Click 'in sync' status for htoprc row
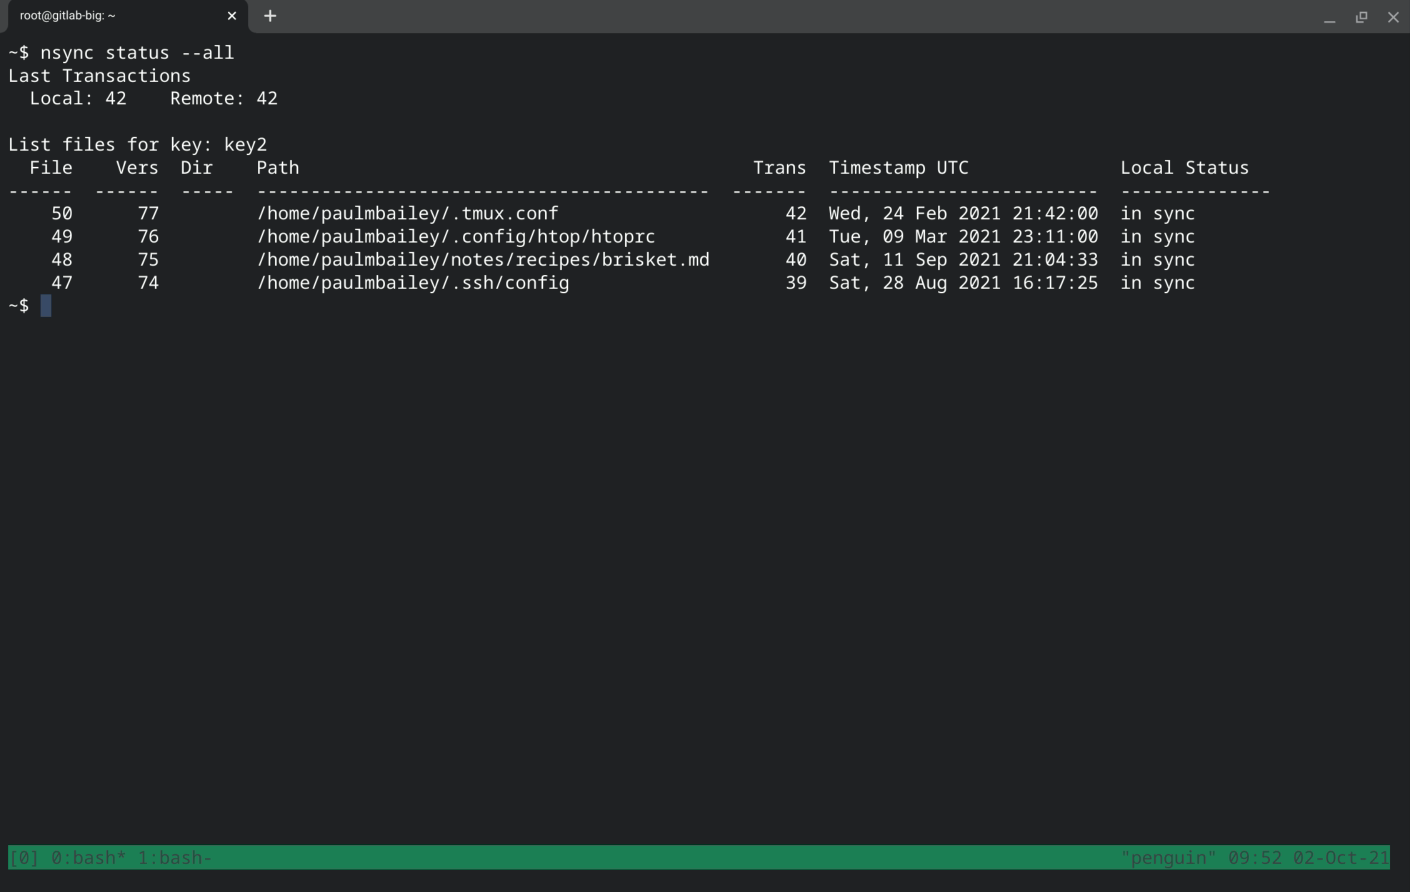The height and width of the screenshot is (892, 1410). coord(1158,237)
